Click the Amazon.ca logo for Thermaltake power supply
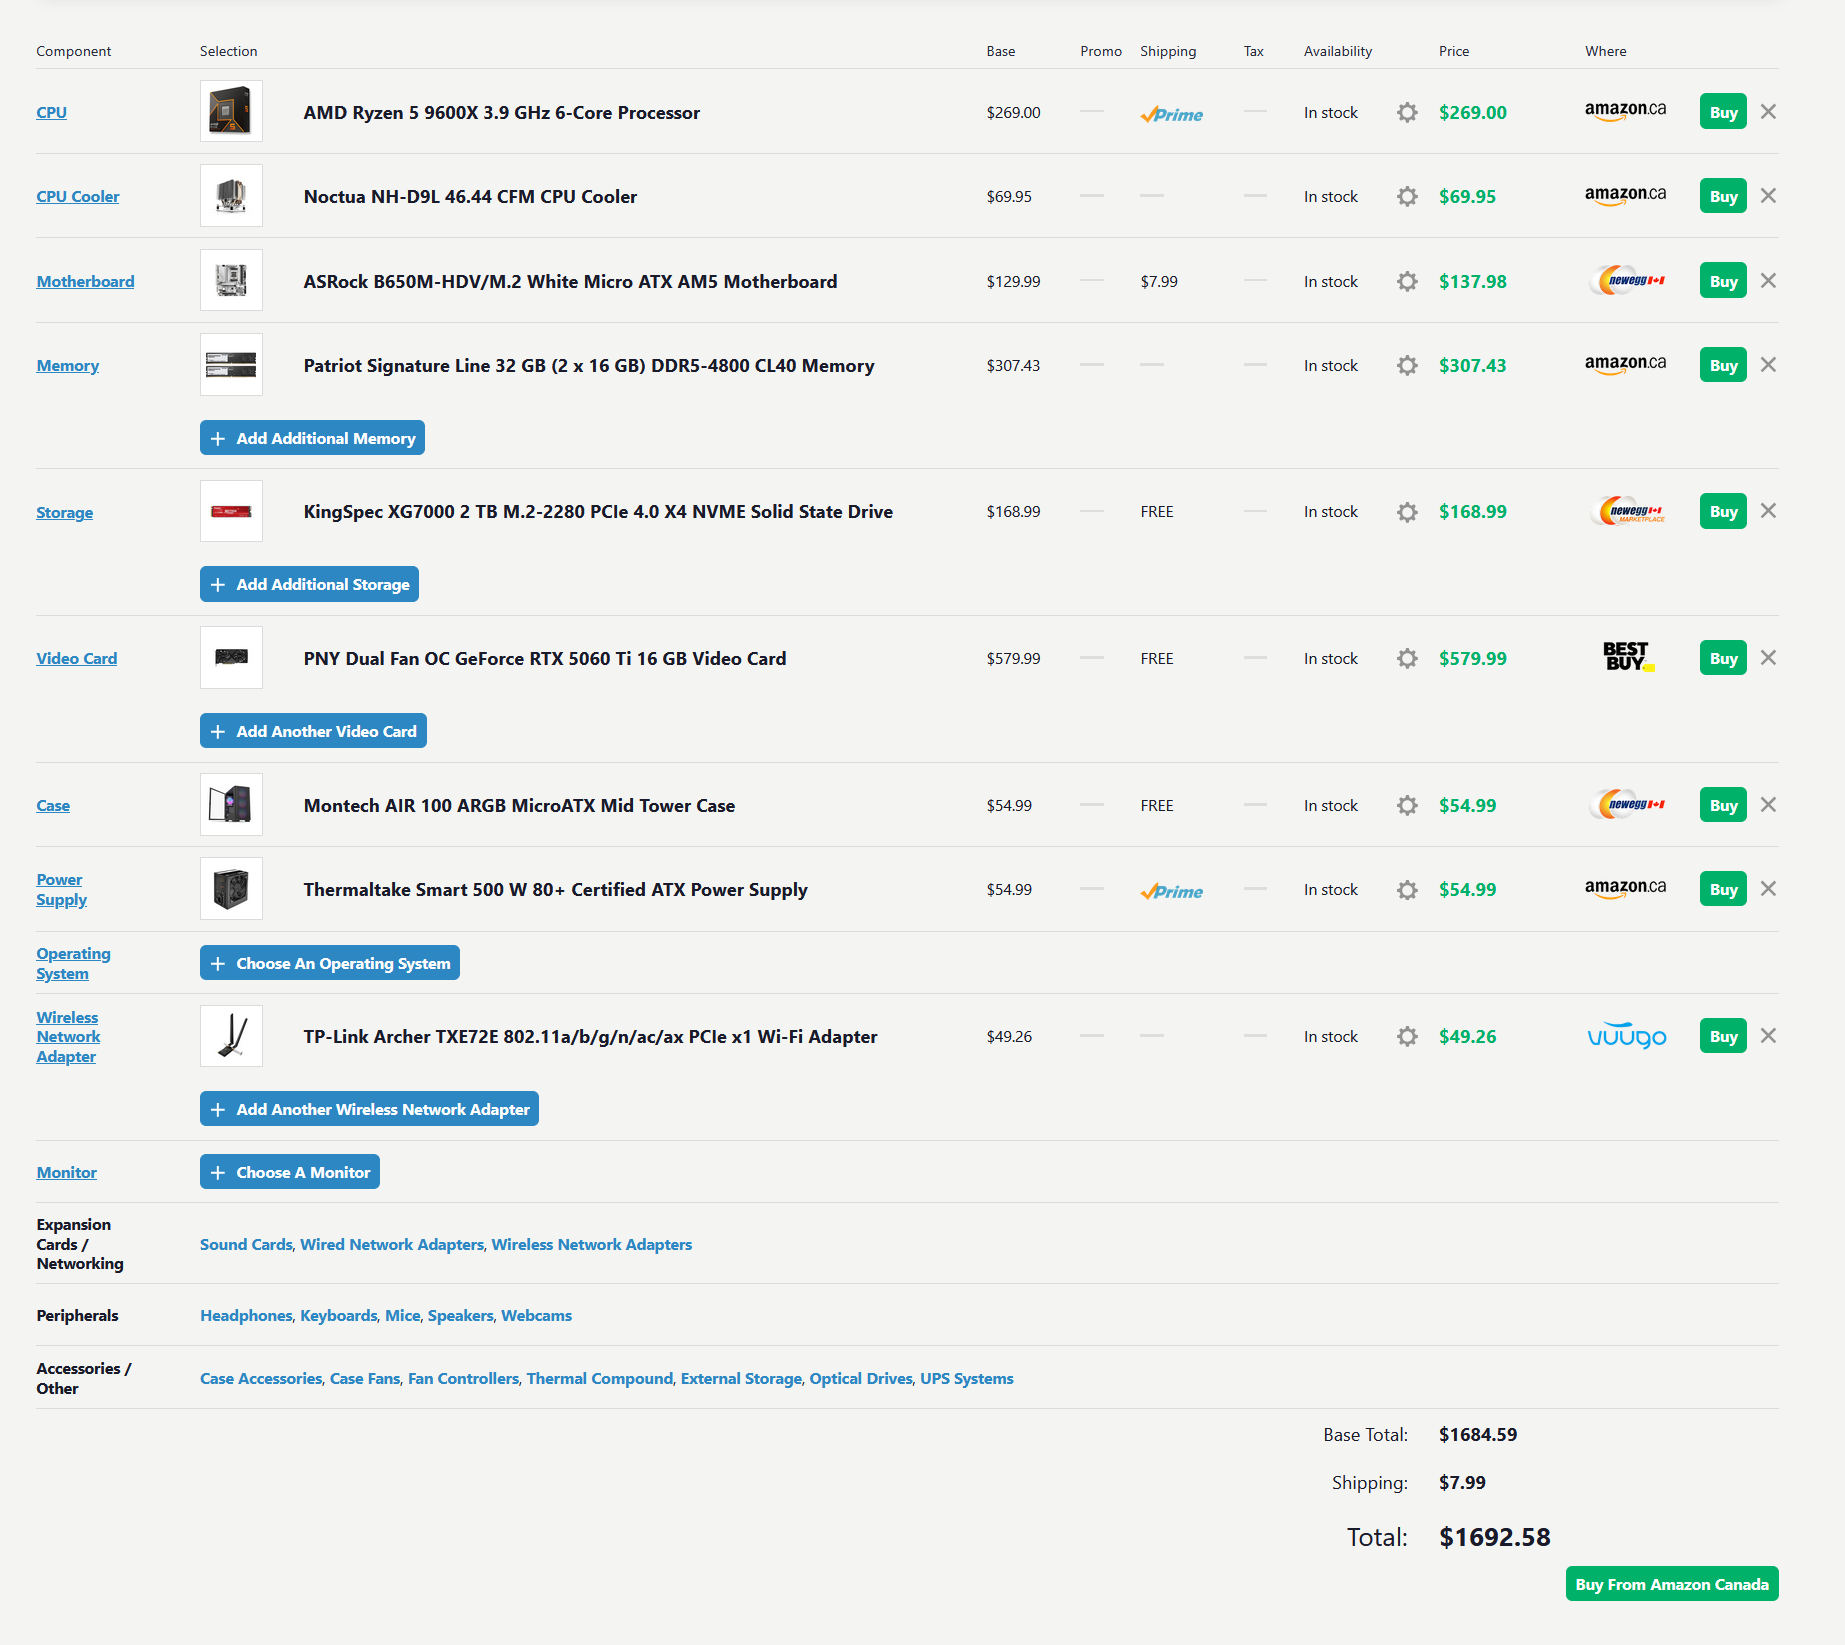Viewport: 1845px width, 1645px height. click(1625, 888)
